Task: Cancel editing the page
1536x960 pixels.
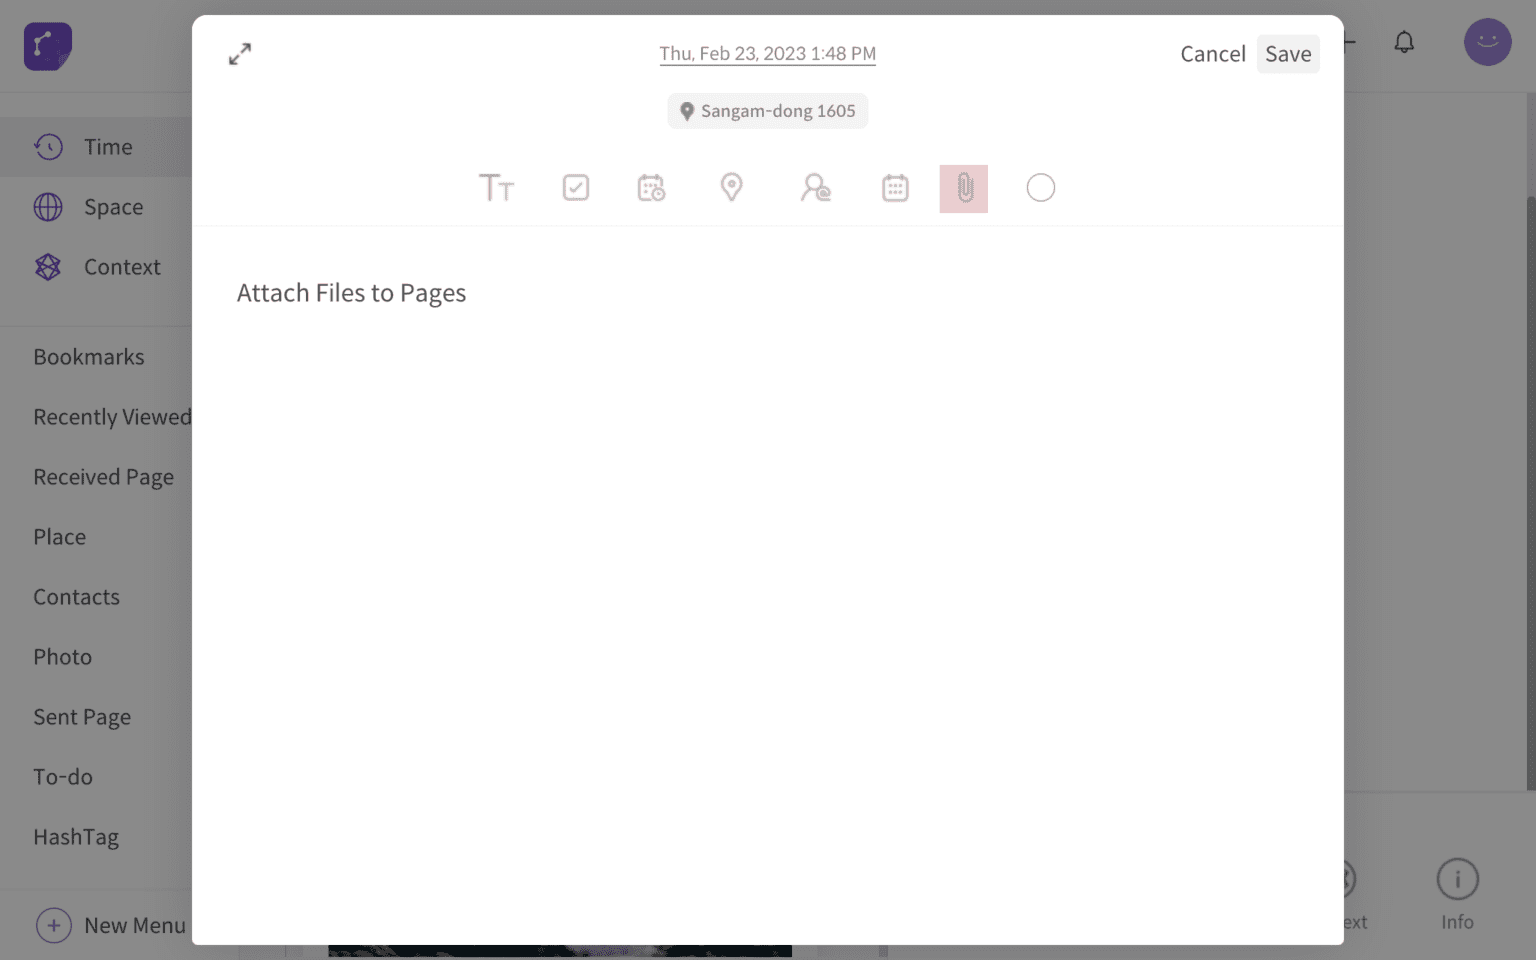Action: tap(1213, 54)
